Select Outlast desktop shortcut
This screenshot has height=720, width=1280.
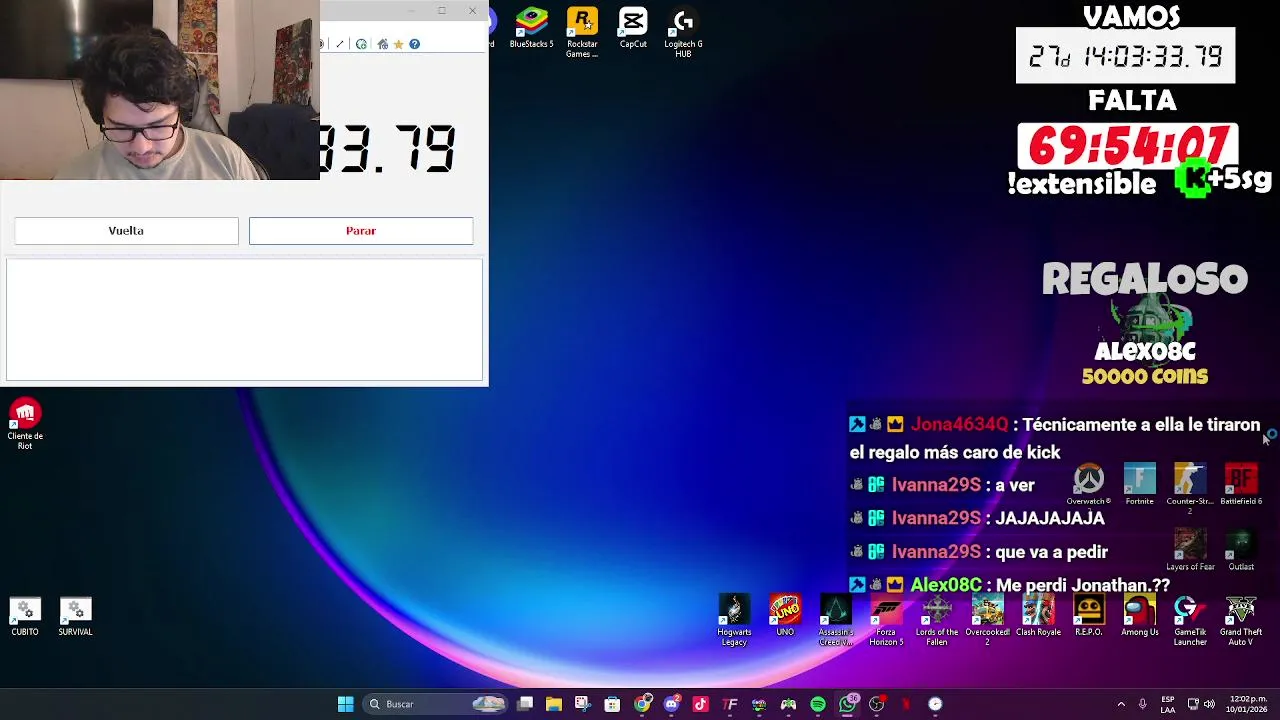(1241, 551)
